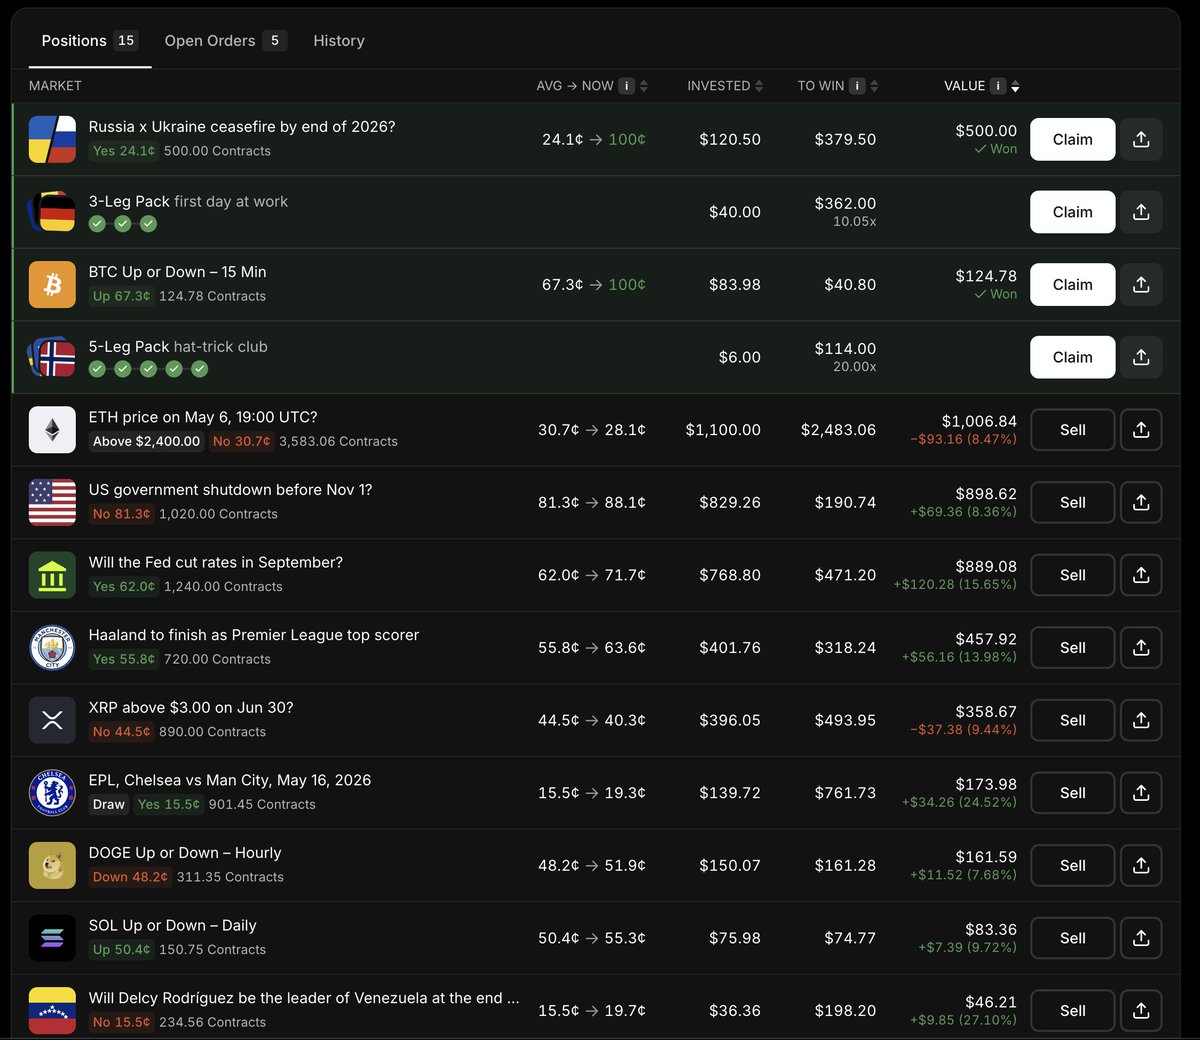The height and width of the screenshot is (1040, 1200).
Task: Share the 5-Leg Pack hat-trick club position
Action: pyautogui.click(x=1141, y=357)
